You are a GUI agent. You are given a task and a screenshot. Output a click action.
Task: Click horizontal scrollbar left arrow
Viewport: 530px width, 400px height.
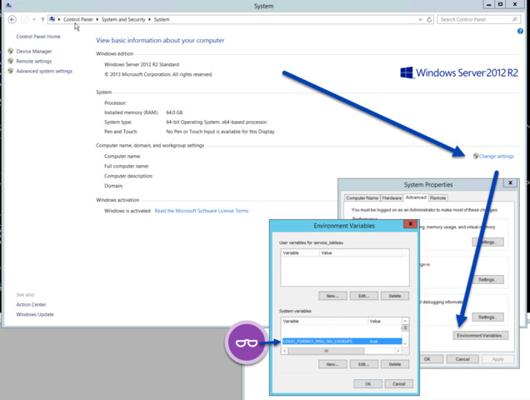pos(285,351)
